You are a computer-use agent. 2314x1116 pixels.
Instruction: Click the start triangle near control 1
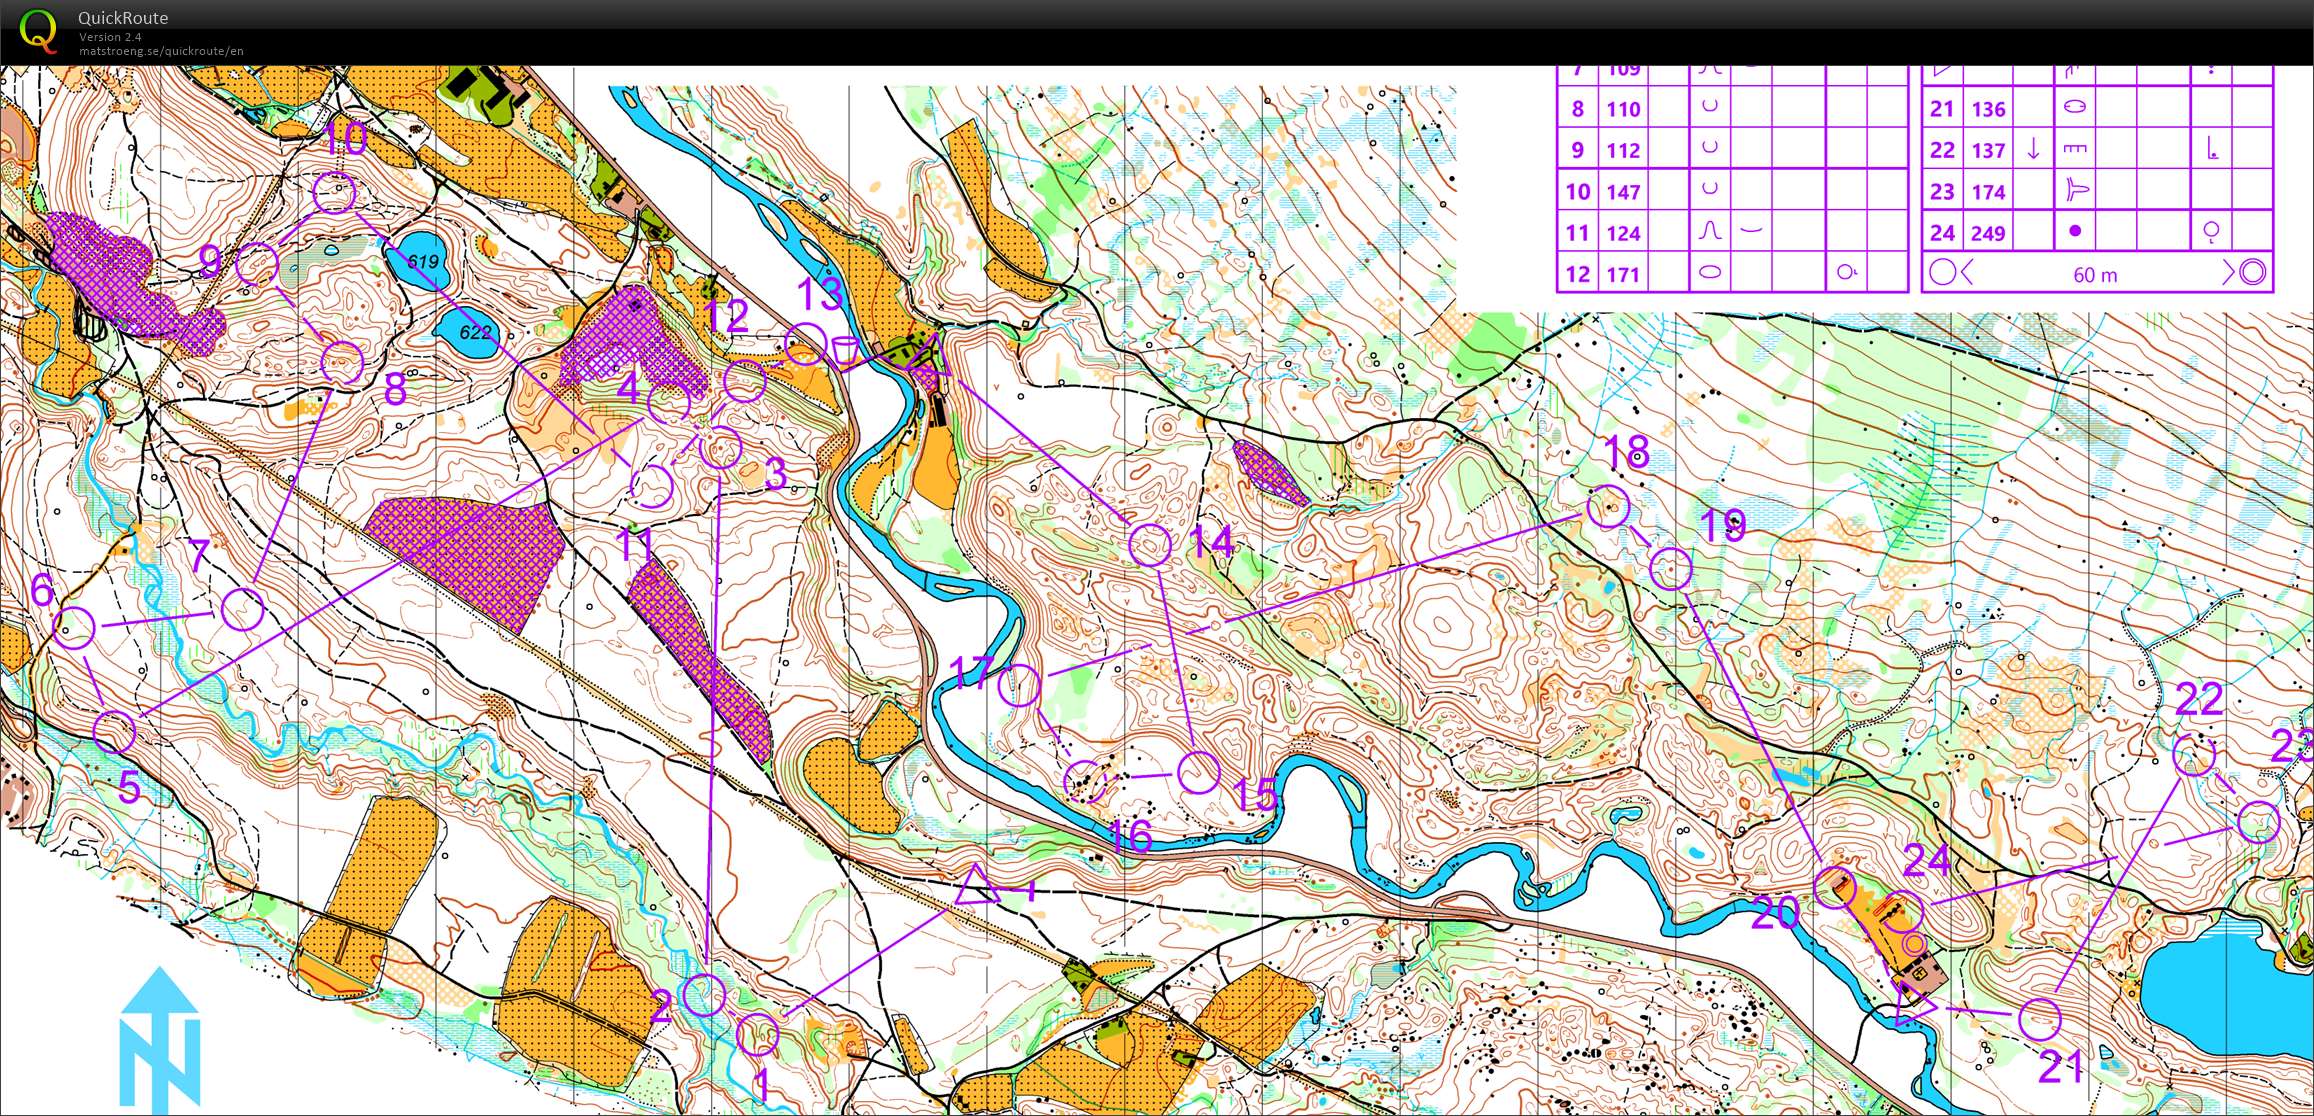(x=976, y=887)
